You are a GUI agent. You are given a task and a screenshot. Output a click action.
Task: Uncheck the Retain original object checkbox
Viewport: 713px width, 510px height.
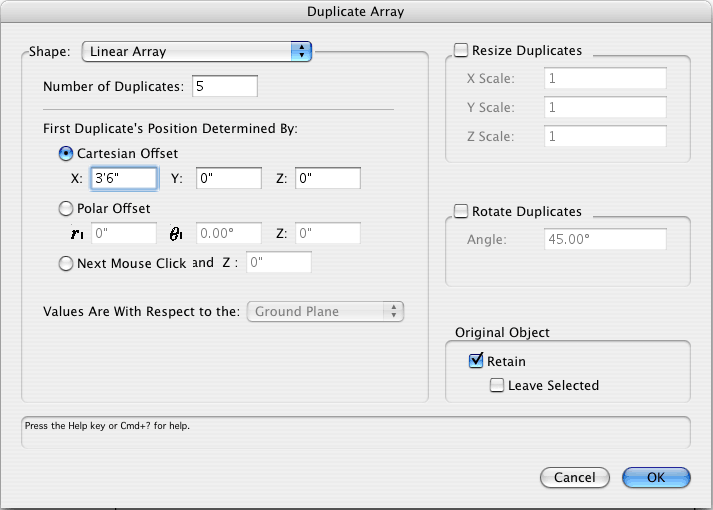(476, 361)
